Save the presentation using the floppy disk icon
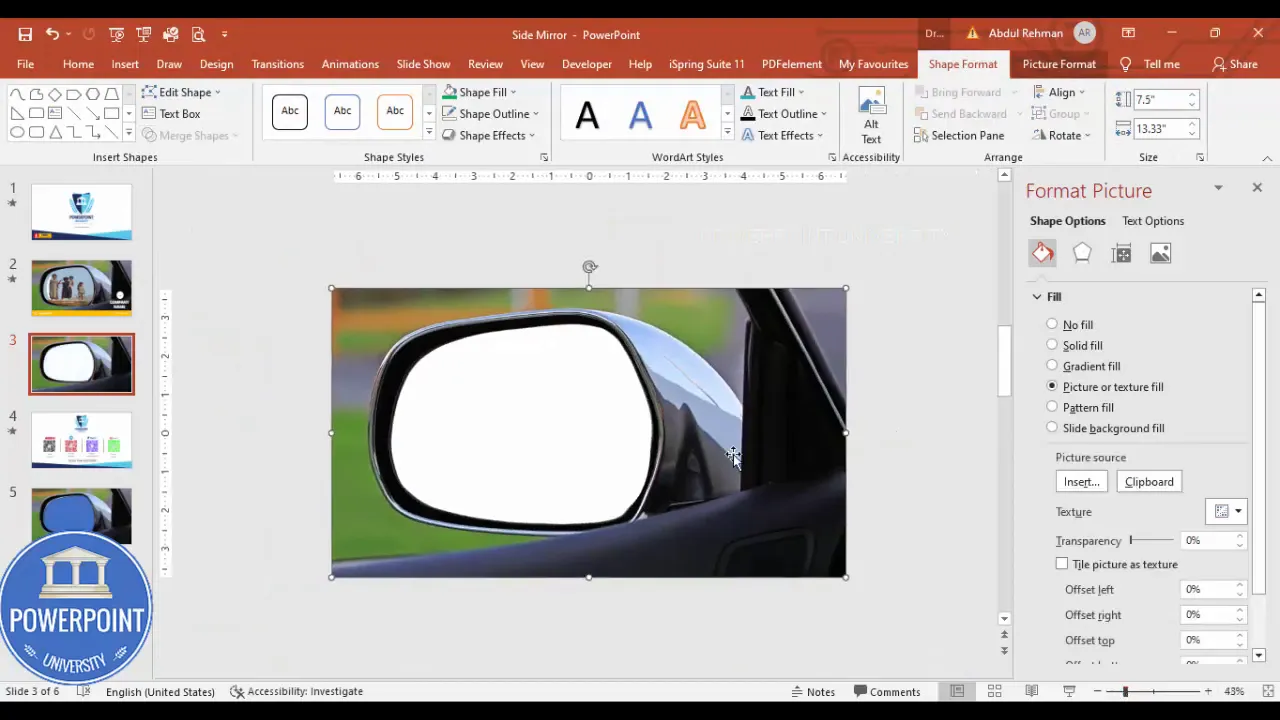1280x720 pixels. click(x=25, y=34)
